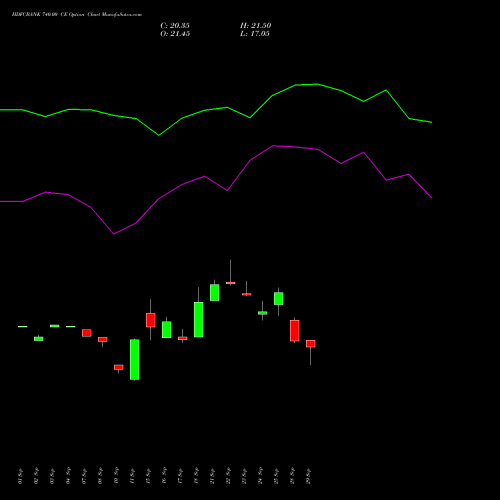Screen dimensions: 500x500
Task: Click the 25 Sep date label
Action: tap(276, 477)
